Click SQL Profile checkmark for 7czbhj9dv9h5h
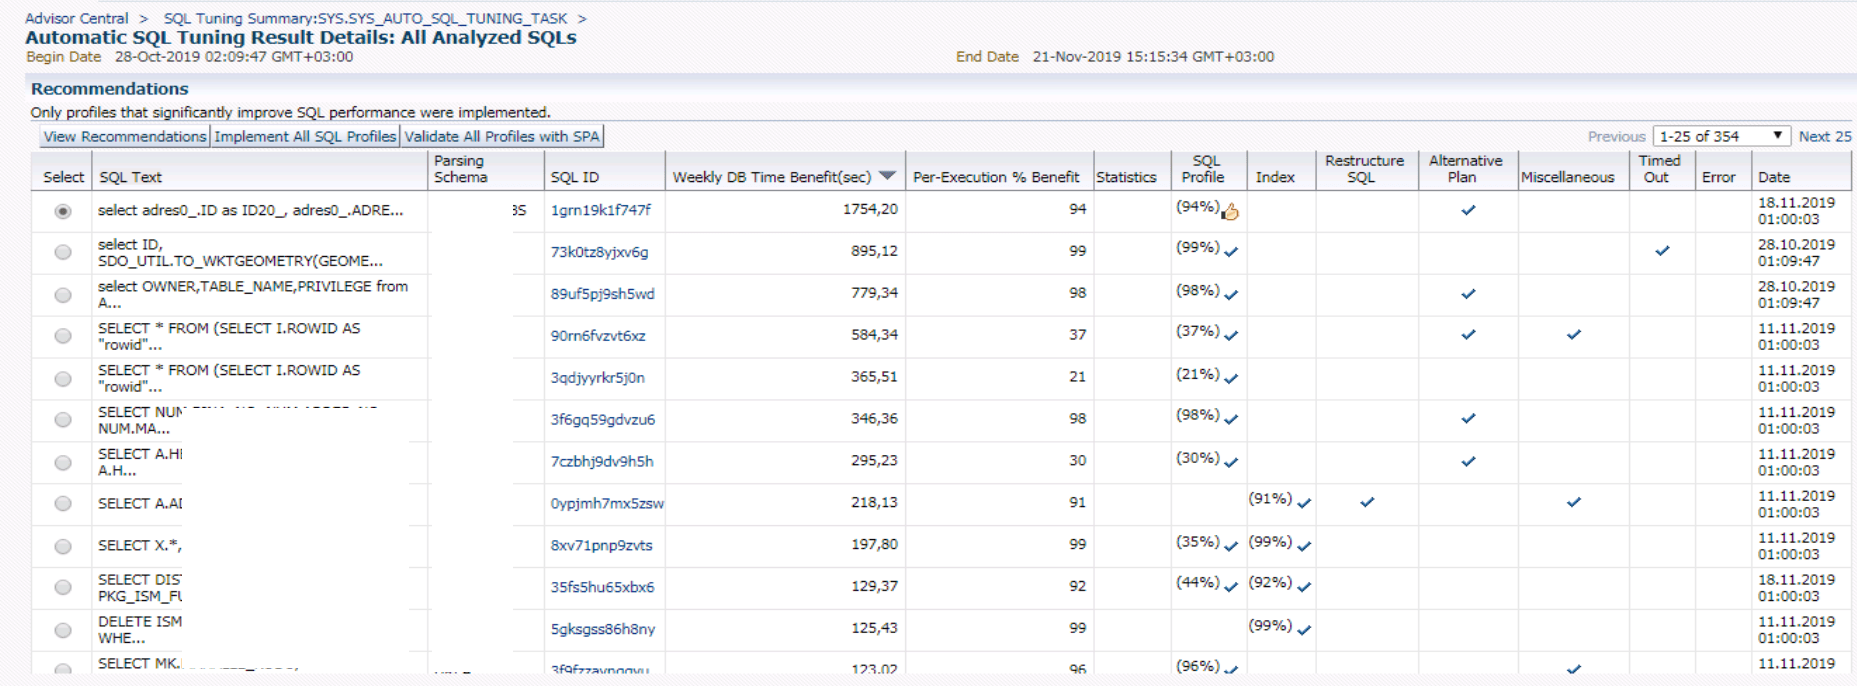The width and height of the screenshot is (1857, 686). tap(1231, 462)
